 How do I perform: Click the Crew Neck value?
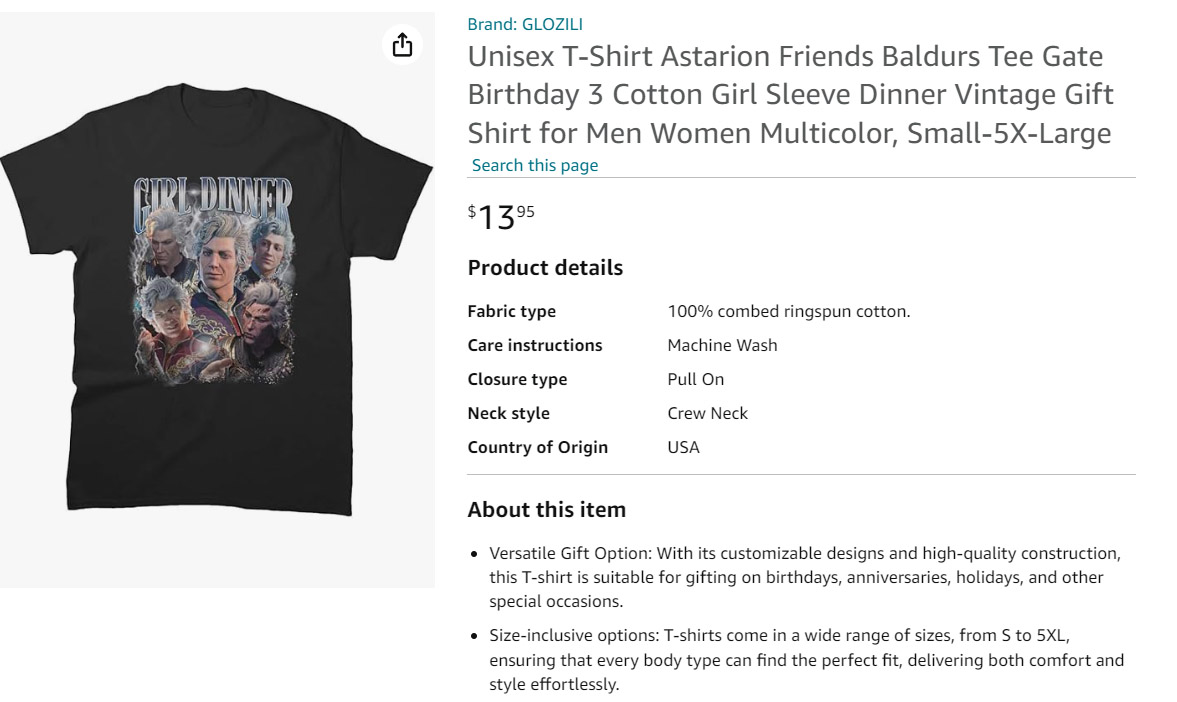coord(707,413)
